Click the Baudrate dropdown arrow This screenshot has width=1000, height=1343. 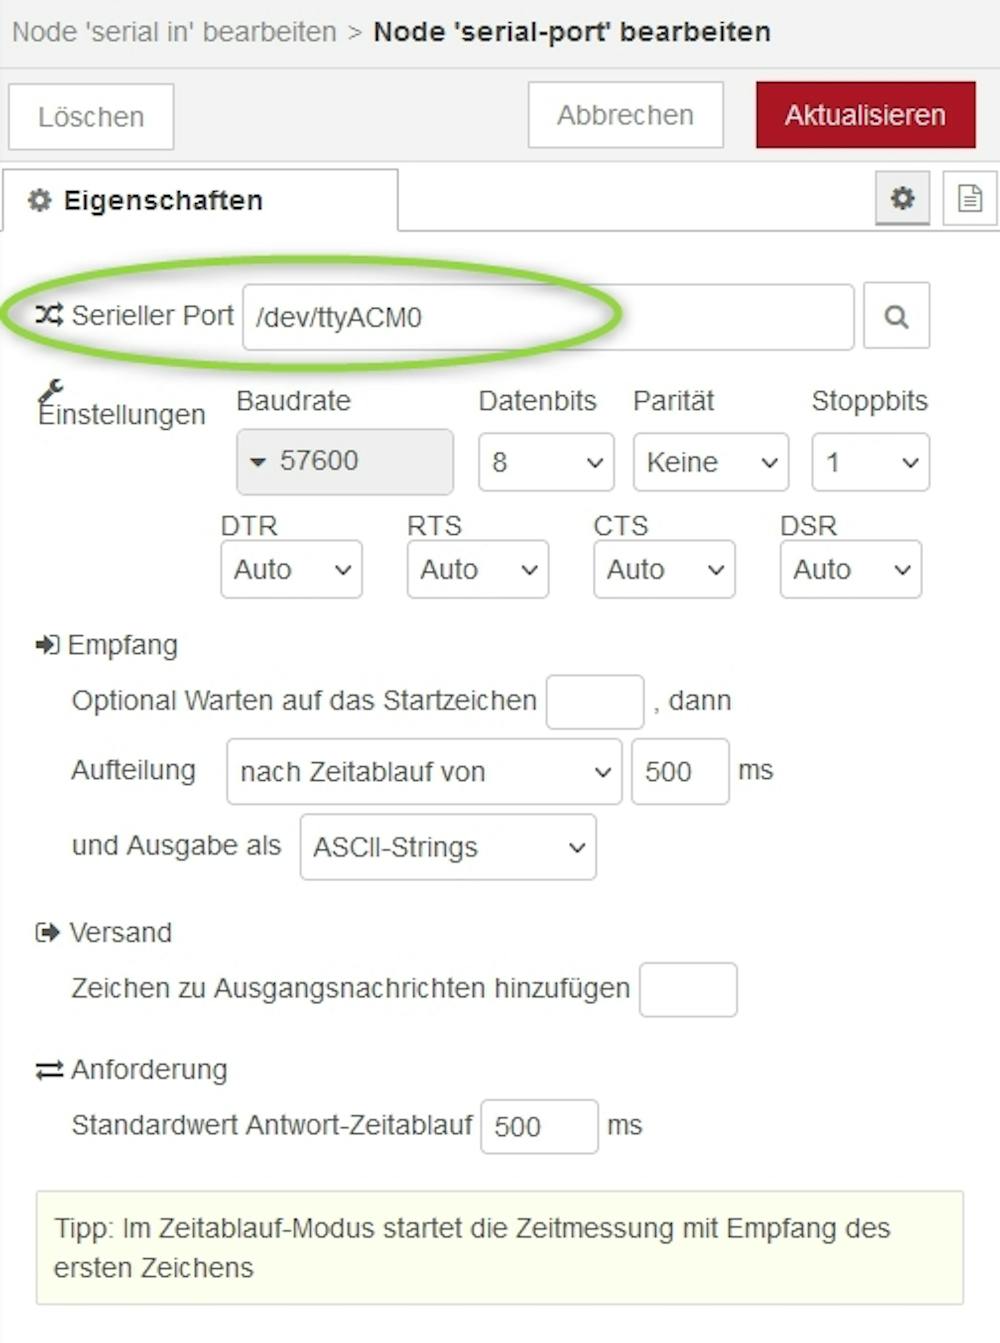[x=258, y=462]
